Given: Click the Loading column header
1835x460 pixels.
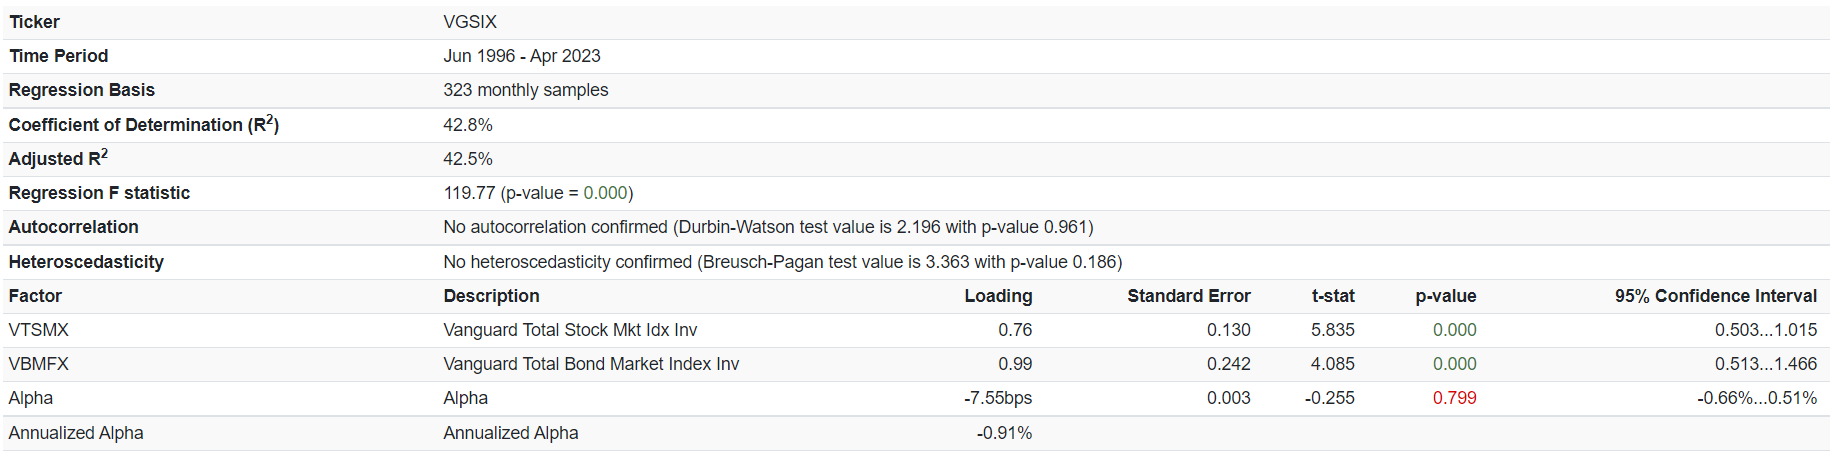Looking at the screenshot, I should pos(997,296).
